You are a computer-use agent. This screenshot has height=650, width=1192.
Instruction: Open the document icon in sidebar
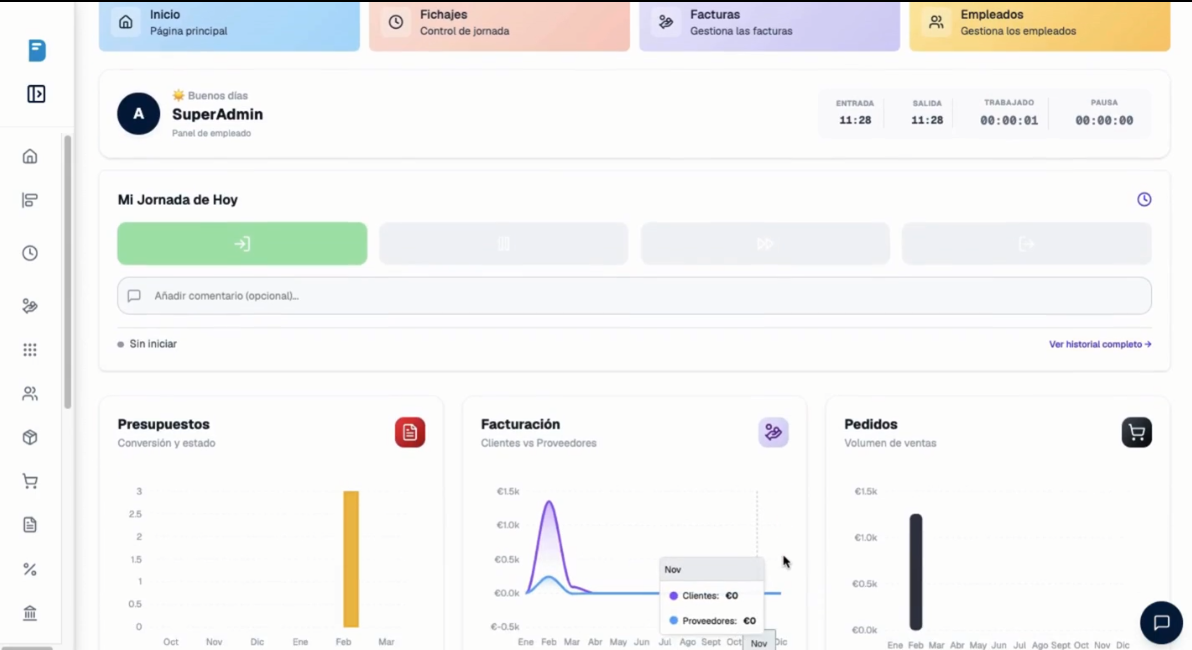pos(30,525)
